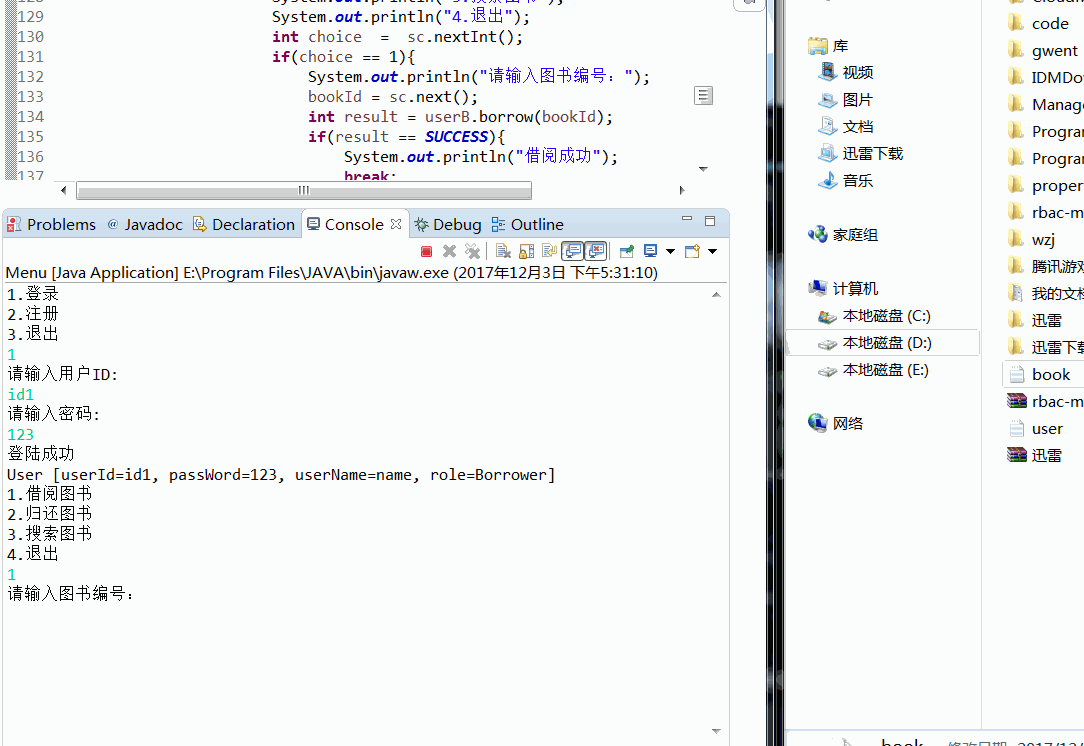1084x746 pixels.
Task: Terminate the running program with red stop icon
Action: 427,252
